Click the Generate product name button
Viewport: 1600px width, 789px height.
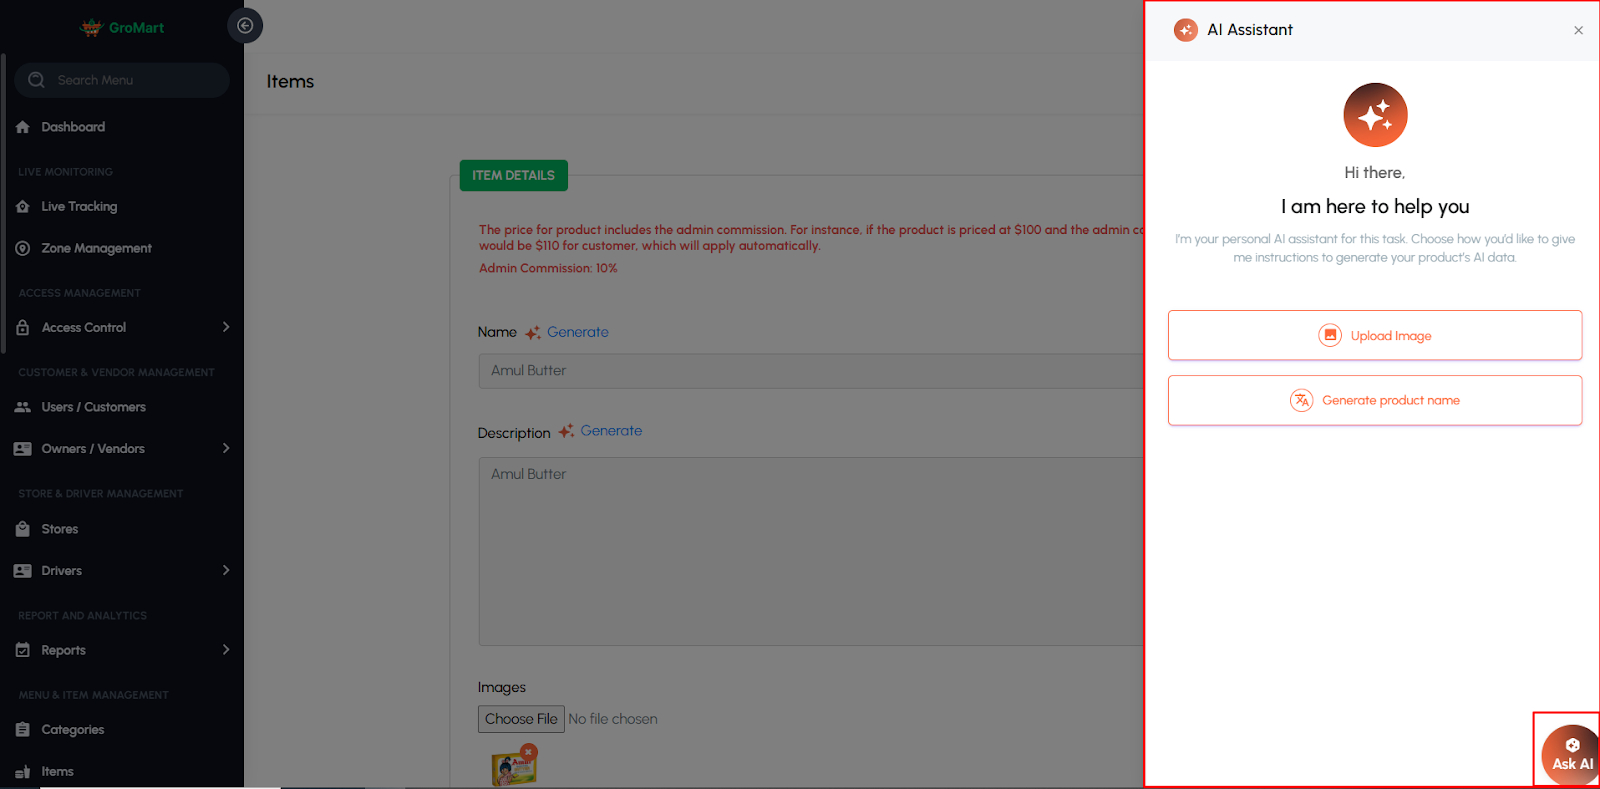point(1374,400)
